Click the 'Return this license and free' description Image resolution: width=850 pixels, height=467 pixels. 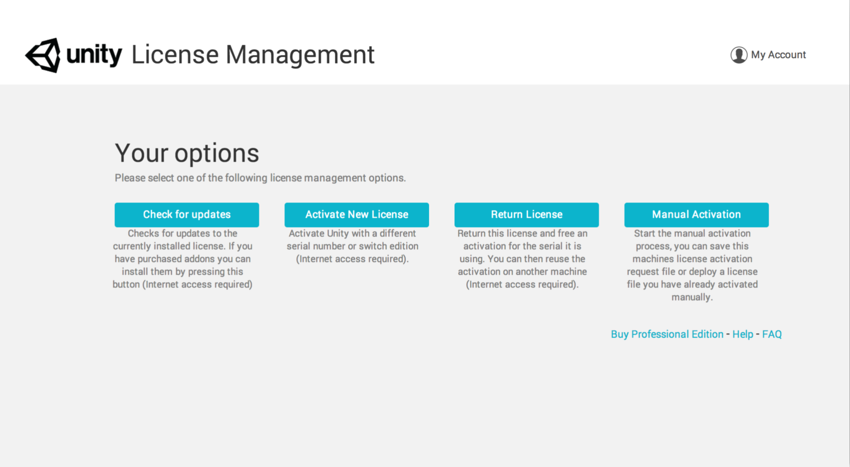coord(522,259)
